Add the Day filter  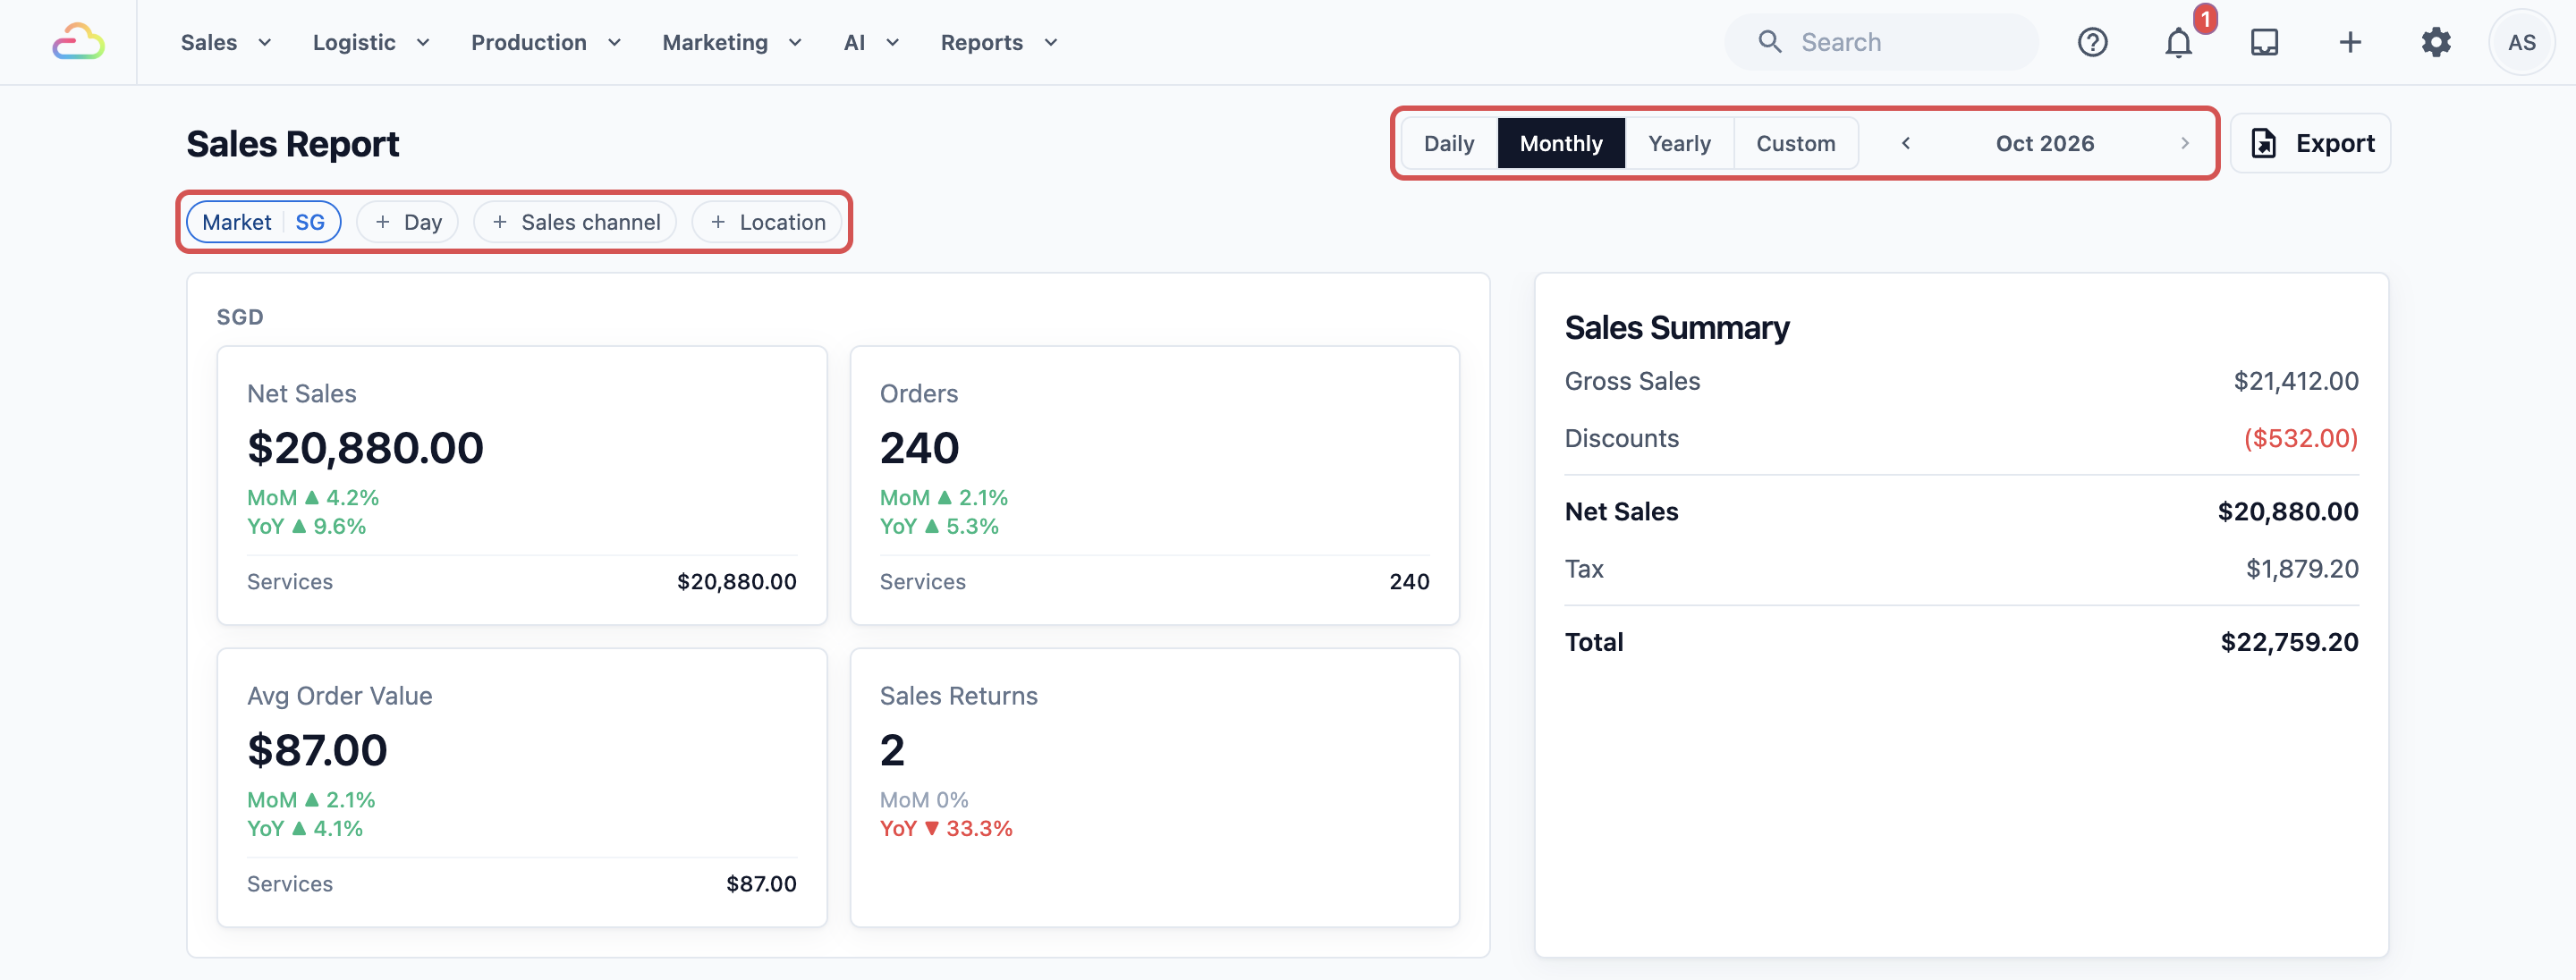(407, 222)
